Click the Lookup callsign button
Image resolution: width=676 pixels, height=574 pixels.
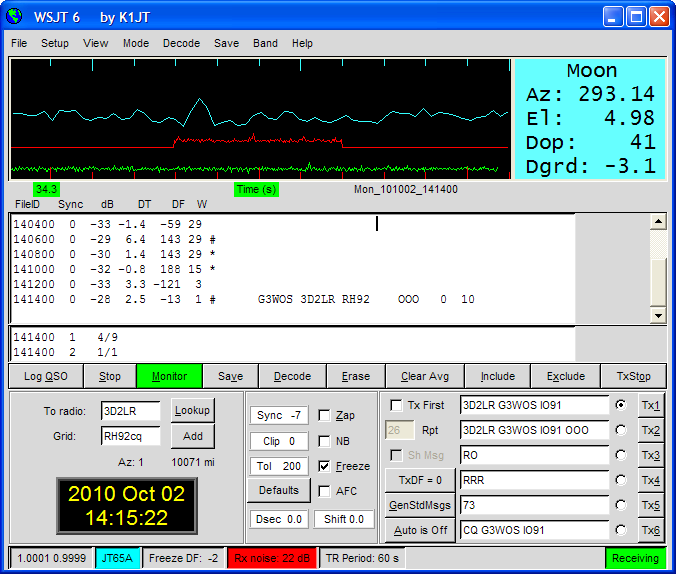pyautogui.click(x=192, y=411)
